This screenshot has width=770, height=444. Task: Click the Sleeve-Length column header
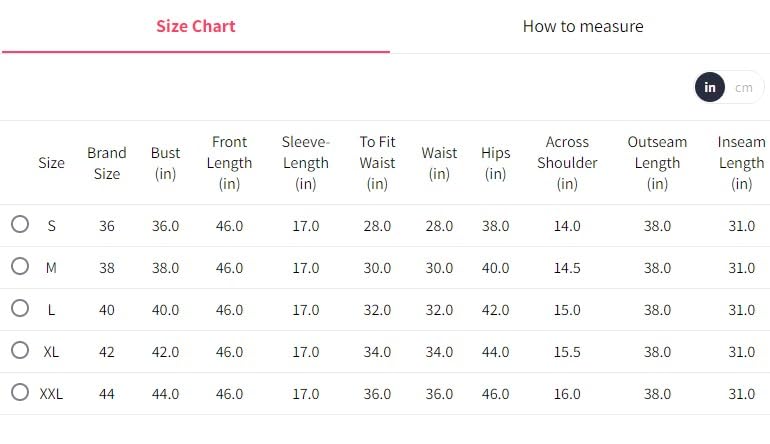click(306, 163)
